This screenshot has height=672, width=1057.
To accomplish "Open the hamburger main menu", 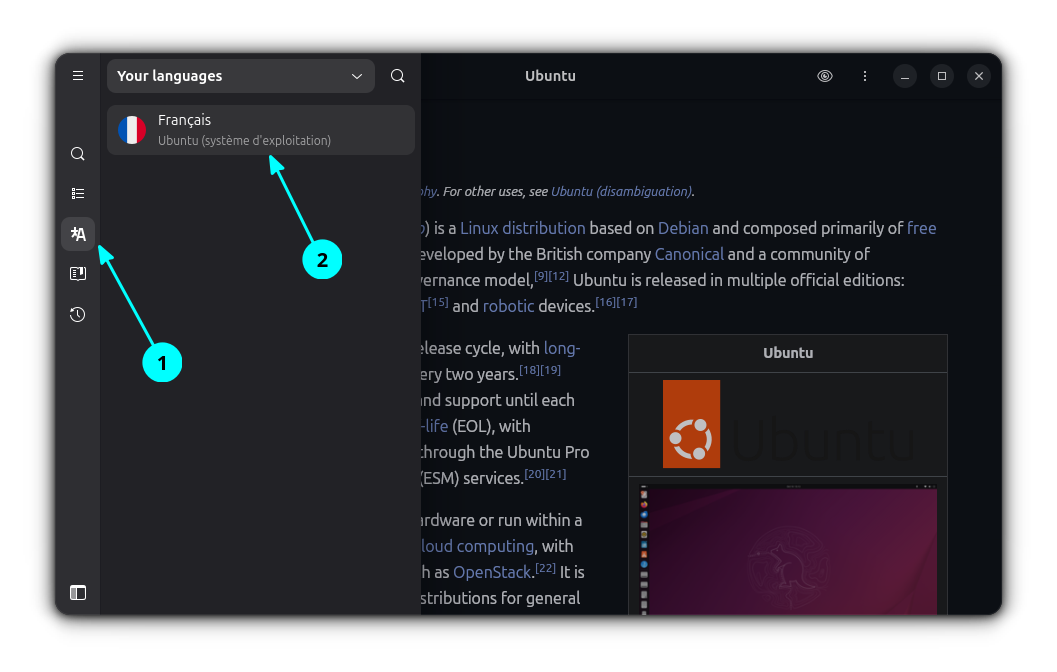I will (x=78, y=76).
